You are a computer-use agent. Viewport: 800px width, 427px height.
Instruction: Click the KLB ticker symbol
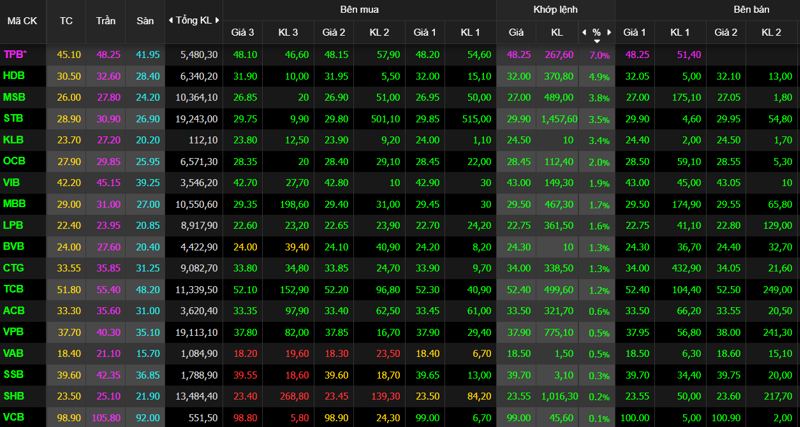13,139
